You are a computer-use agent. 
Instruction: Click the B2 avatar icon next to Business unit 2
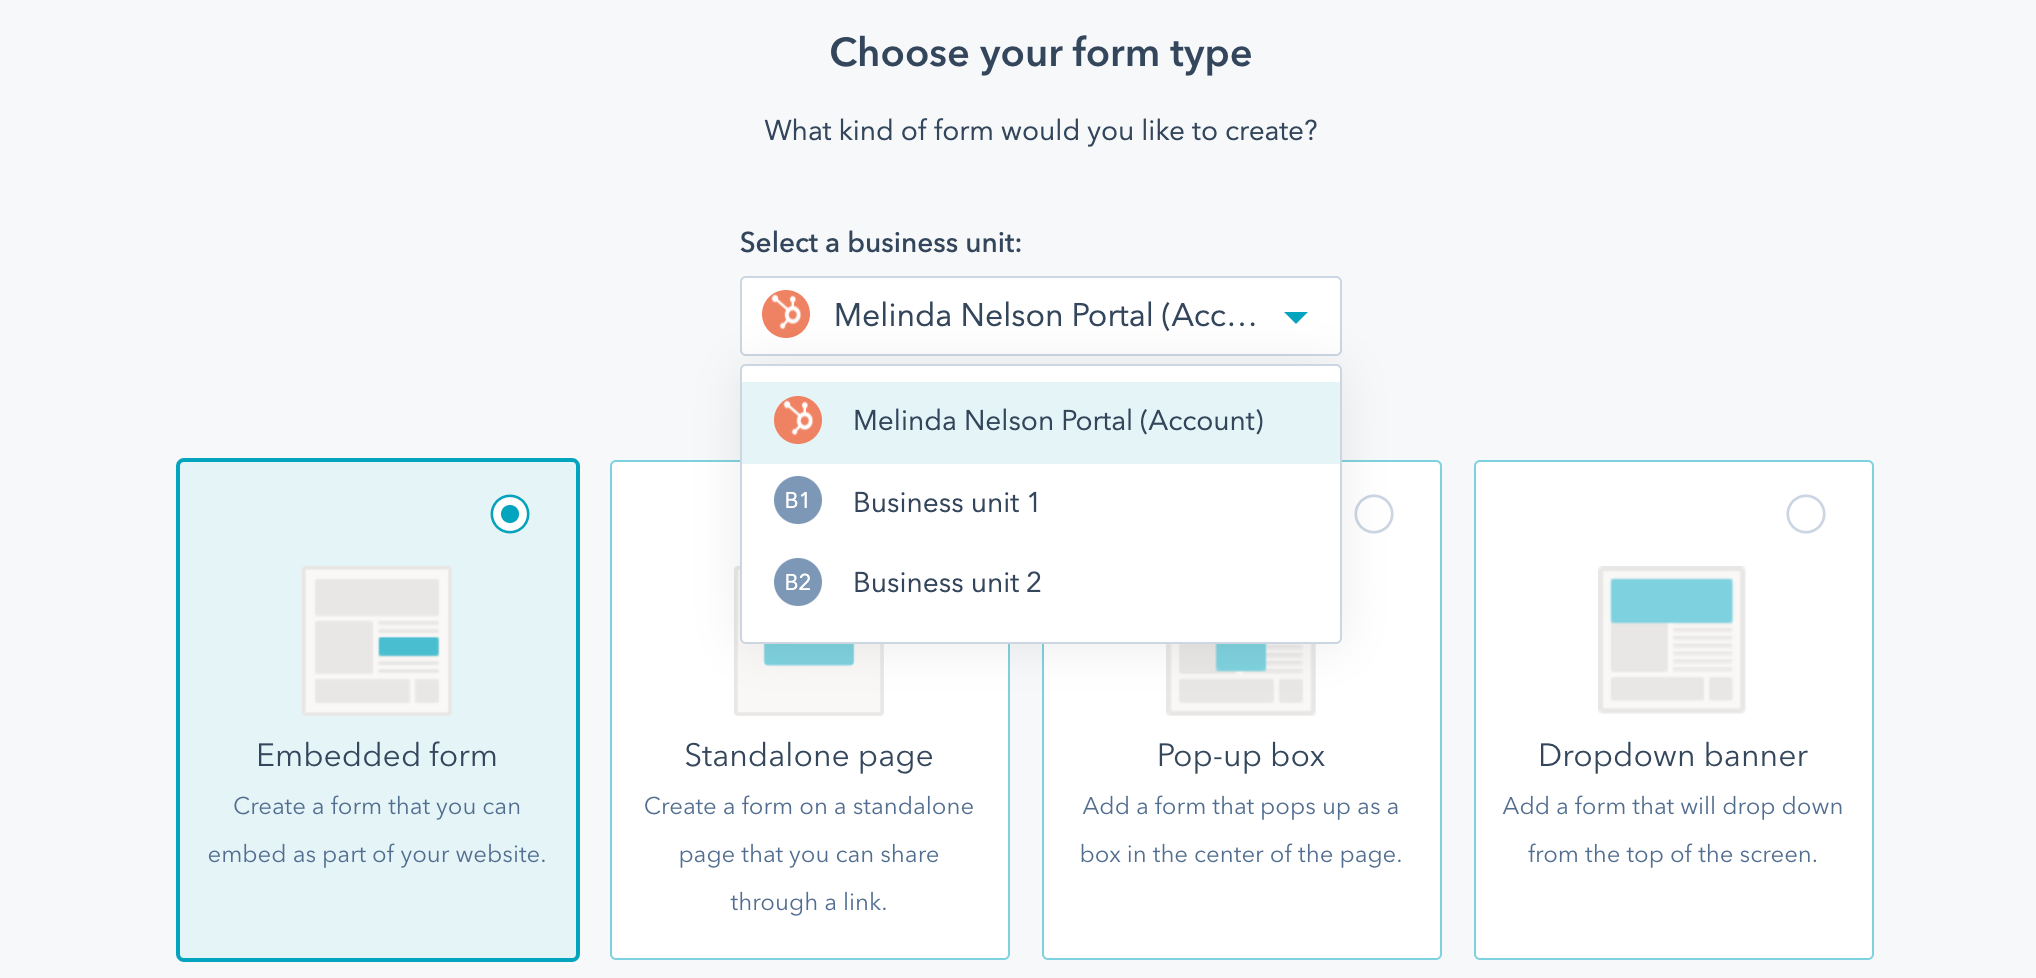point(797,582)
